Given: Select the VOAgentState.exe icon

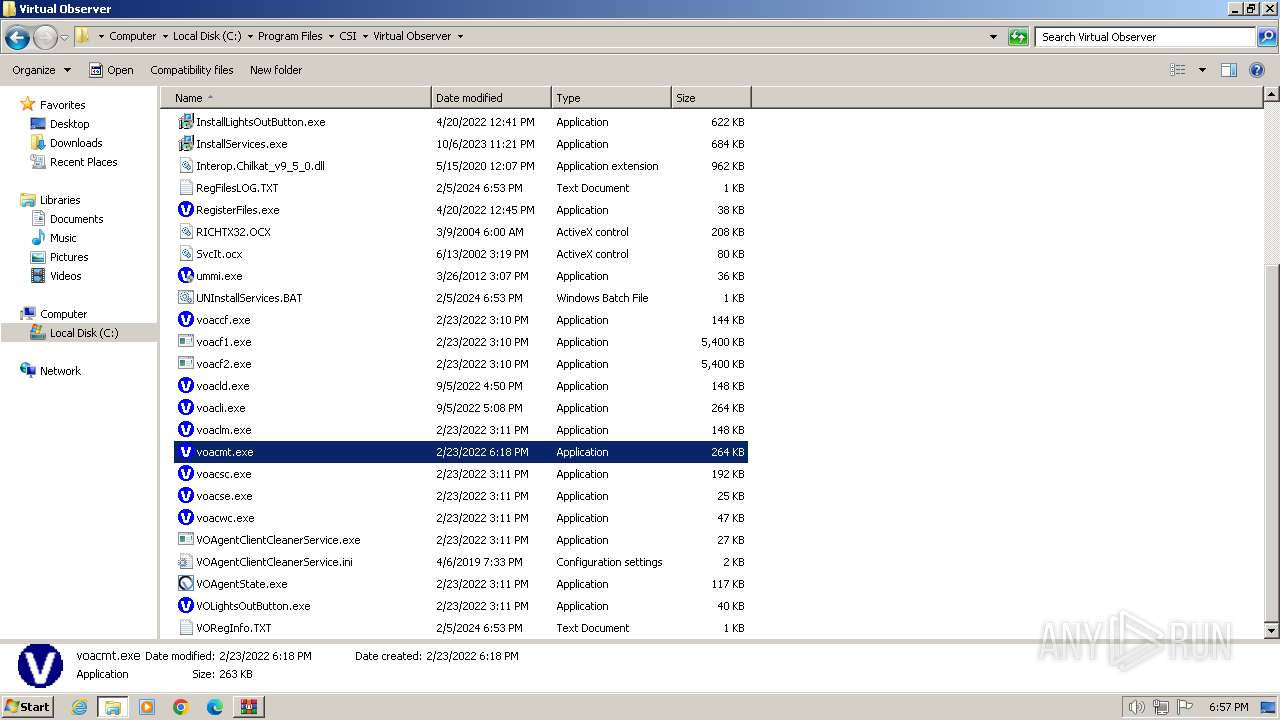Looking at the screenshot, I should [185, 584].
